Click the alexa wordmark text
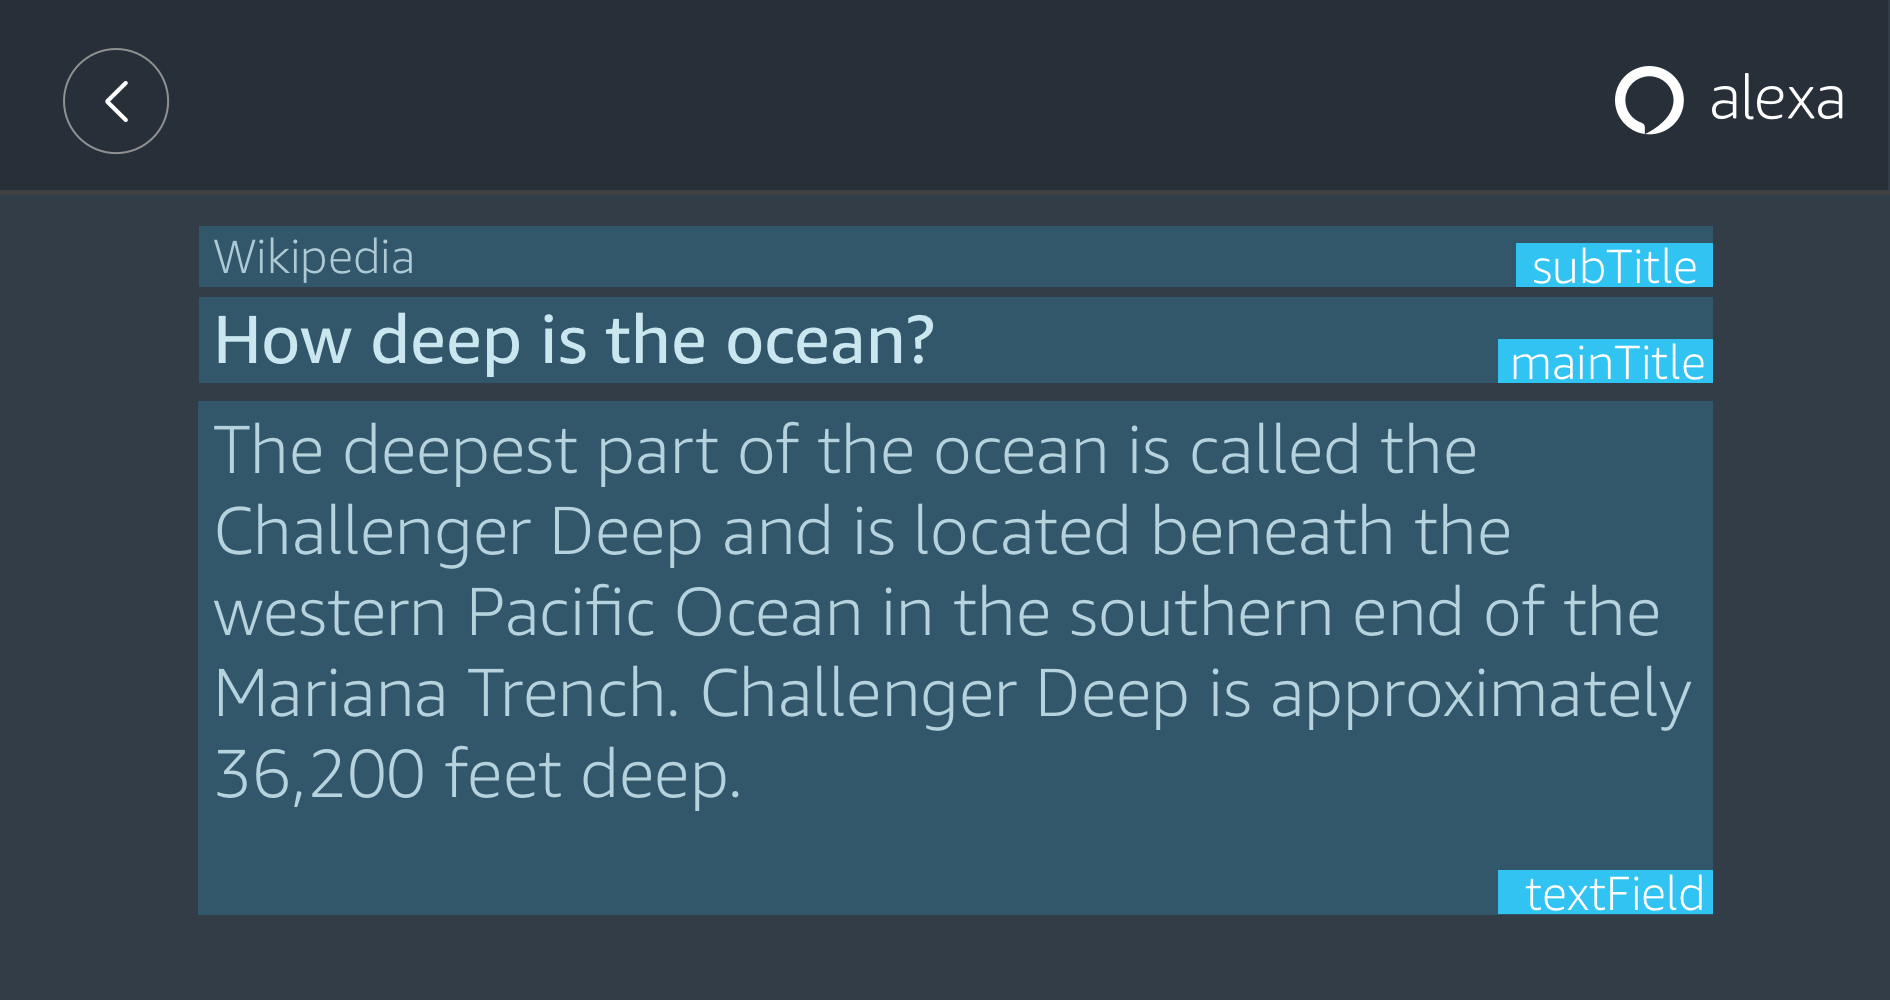The height and width of the screenshot is (1000, 1890). tap(1776, 100)
